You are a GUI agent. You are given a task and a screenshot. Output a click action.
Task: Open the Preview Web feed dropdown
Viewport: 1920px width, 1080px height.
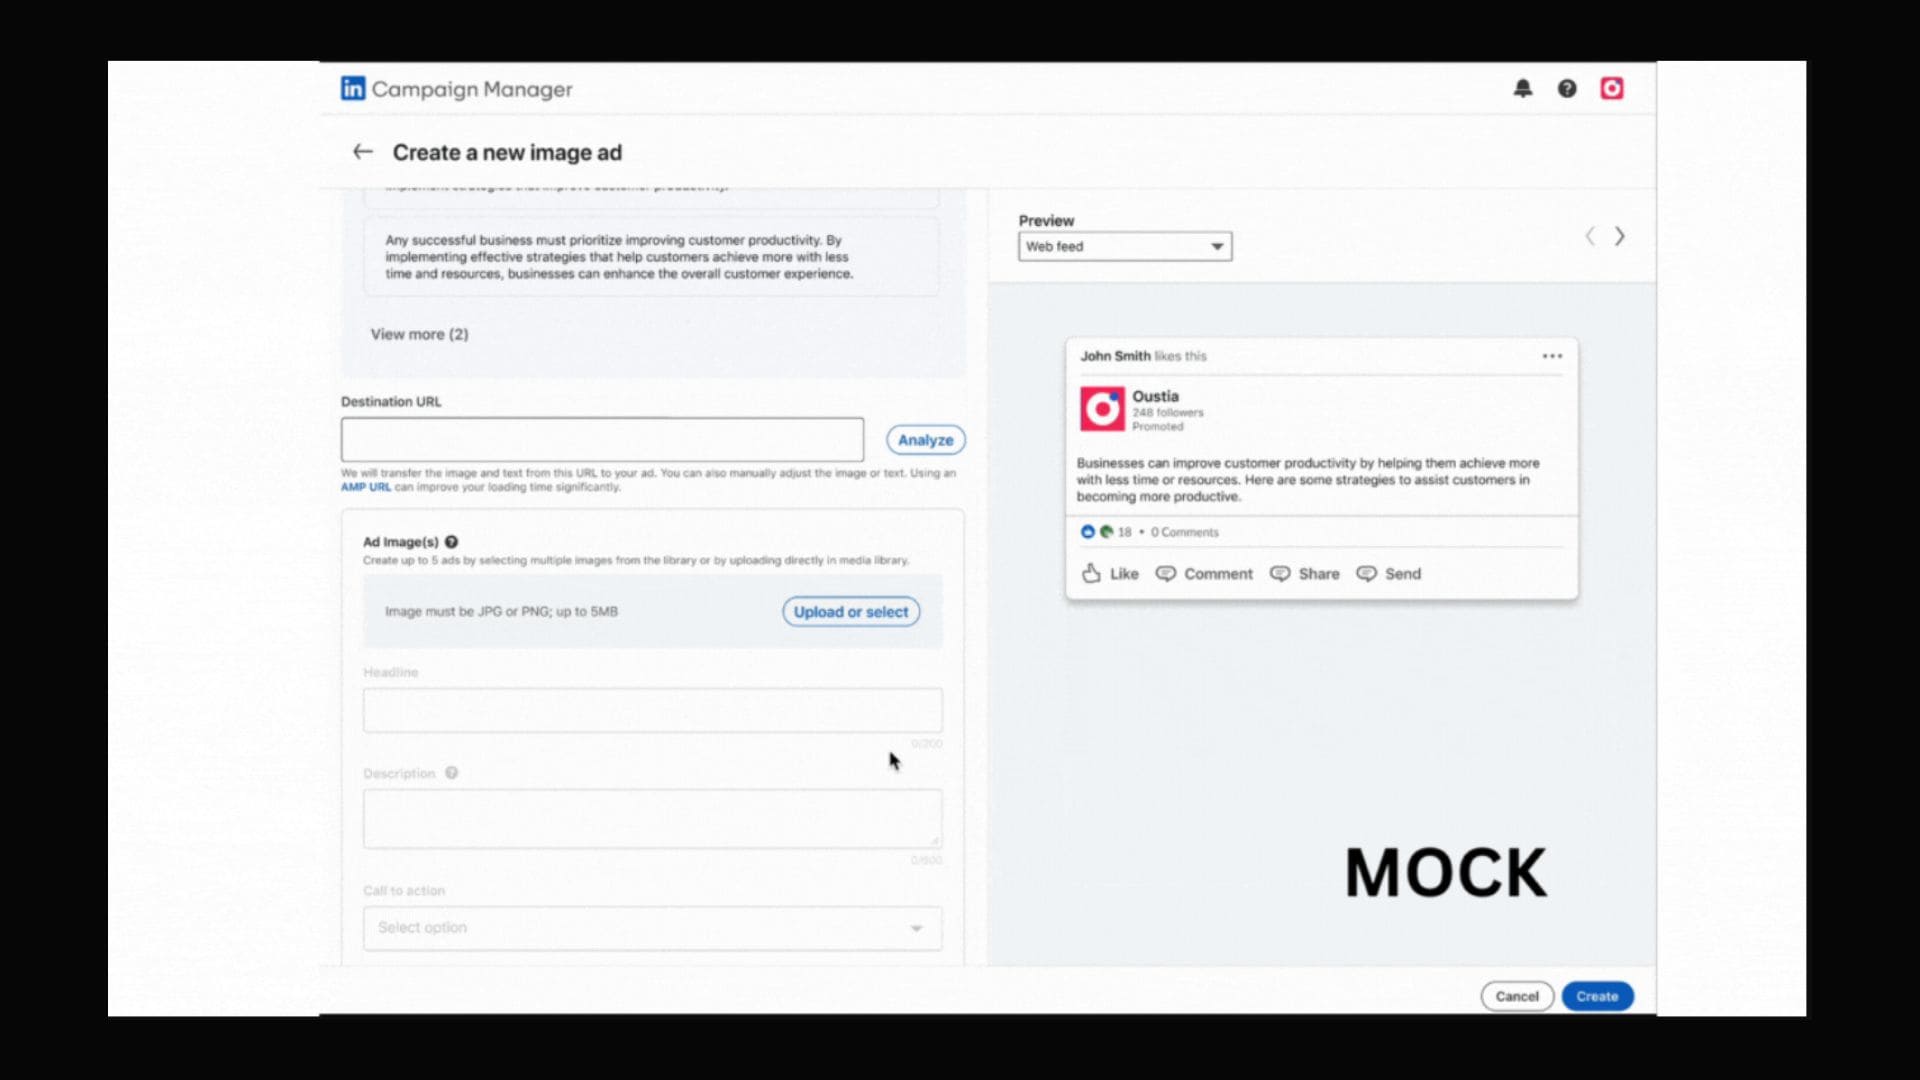click(1124, 247)
